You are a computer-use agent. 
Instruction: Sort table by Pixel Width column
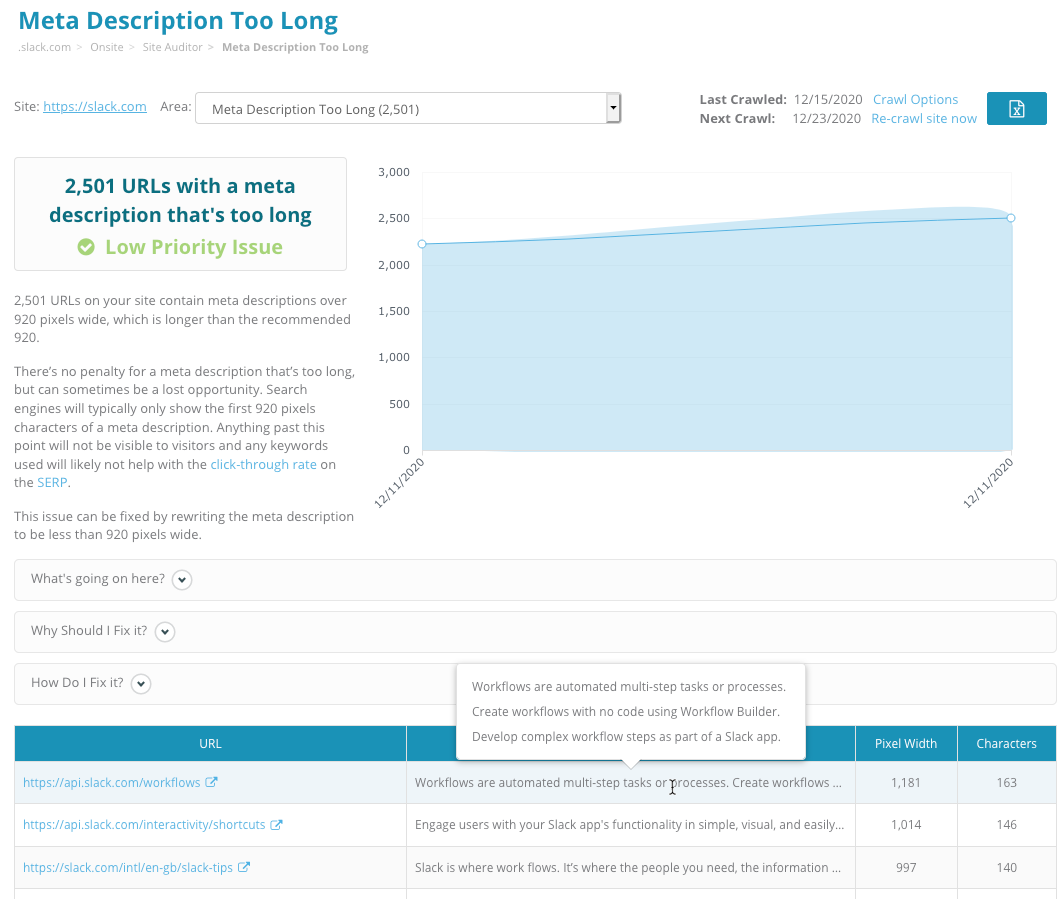pyautogui.click(x=906, y=743)
